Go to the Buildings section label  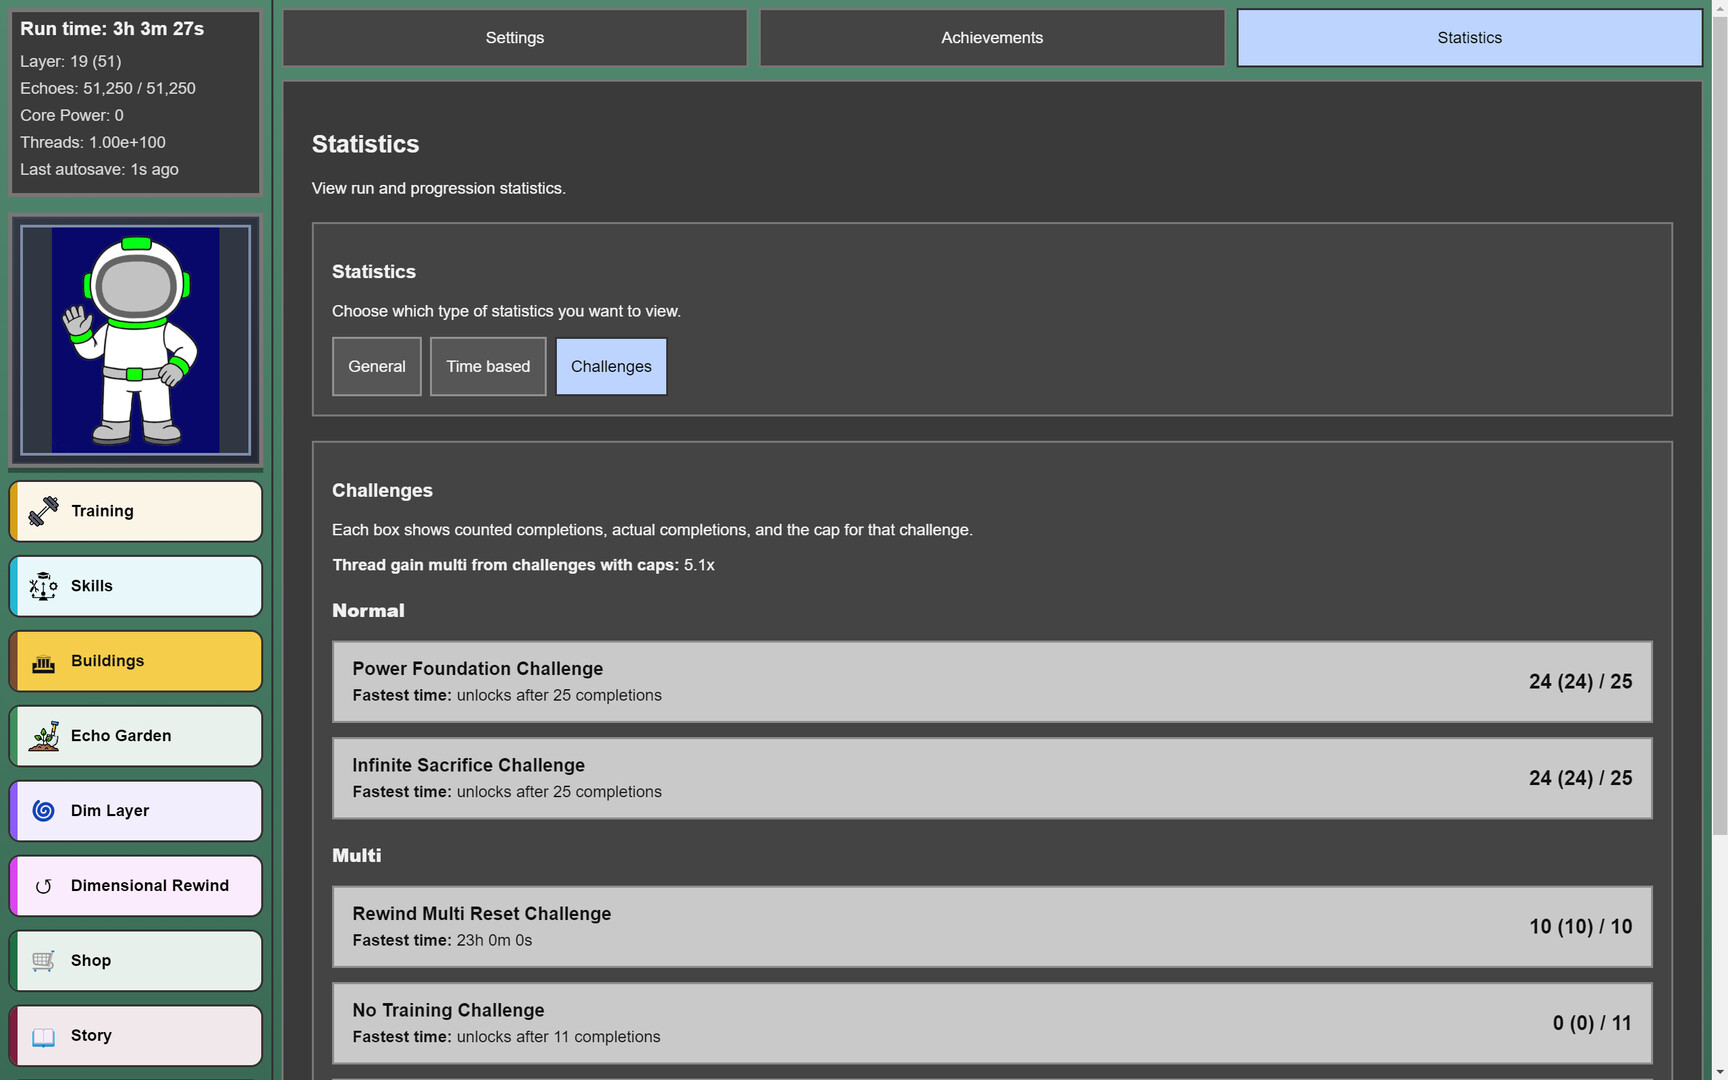point(108,661)
